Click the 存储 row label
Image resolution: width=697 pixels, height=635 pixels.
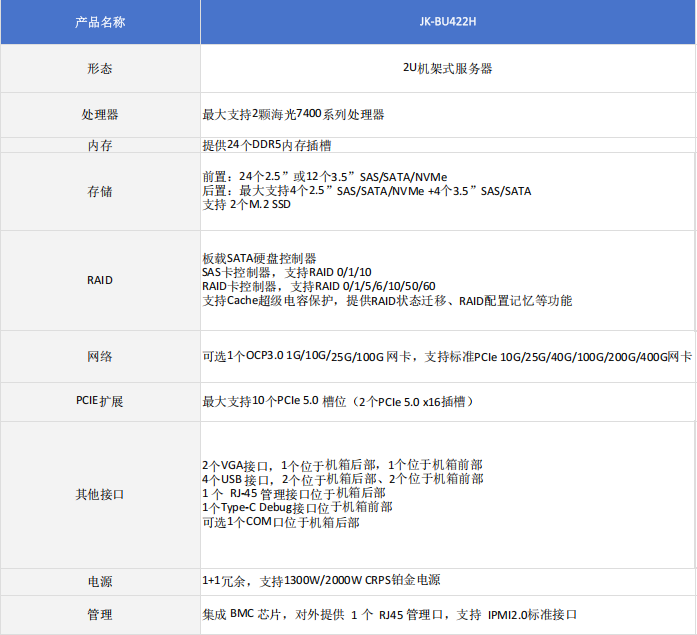pyautogui.click(x=100, y=190)
